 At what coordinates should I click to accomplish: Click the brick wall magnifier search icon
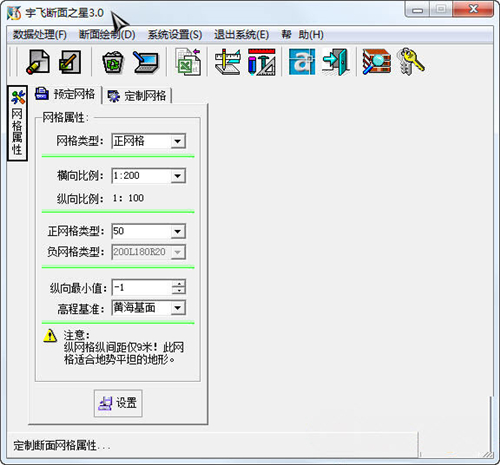click(x=377, y=62)
